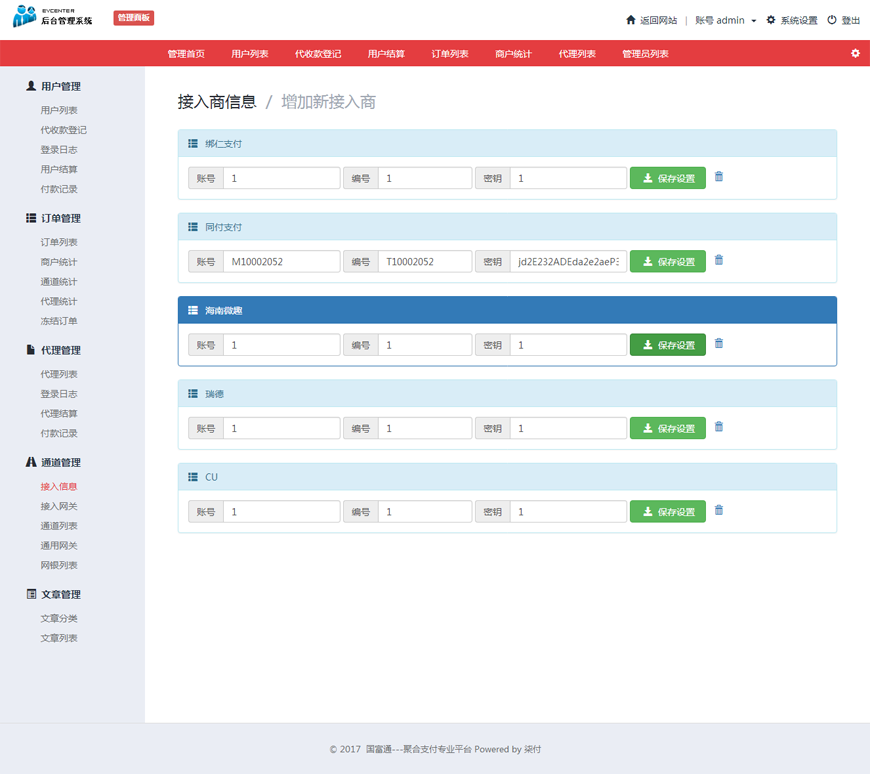The height and width of the screenshot is (774, 870).
Task: Click the 系统设置 gear icon
Action: pyautogui.click(x=771, y=20)
